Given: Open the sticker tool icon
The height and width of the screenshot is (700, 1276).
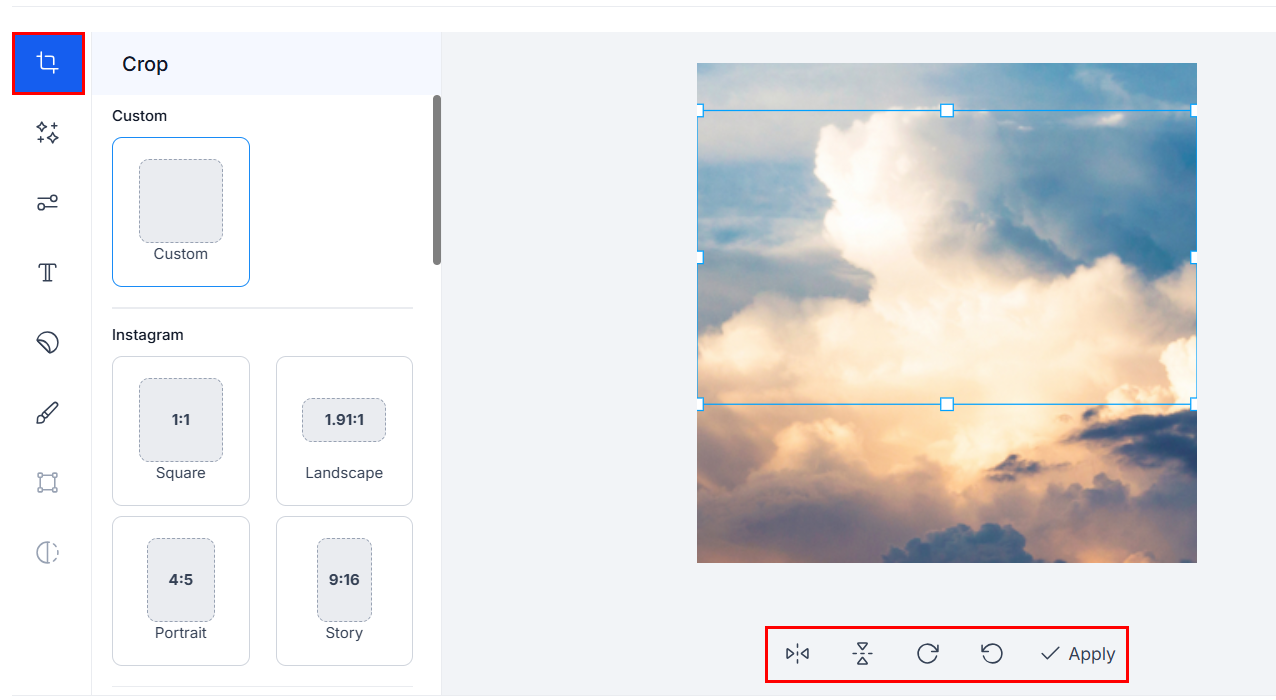Looking at the screenshot, I should click(x=48, y=343).
